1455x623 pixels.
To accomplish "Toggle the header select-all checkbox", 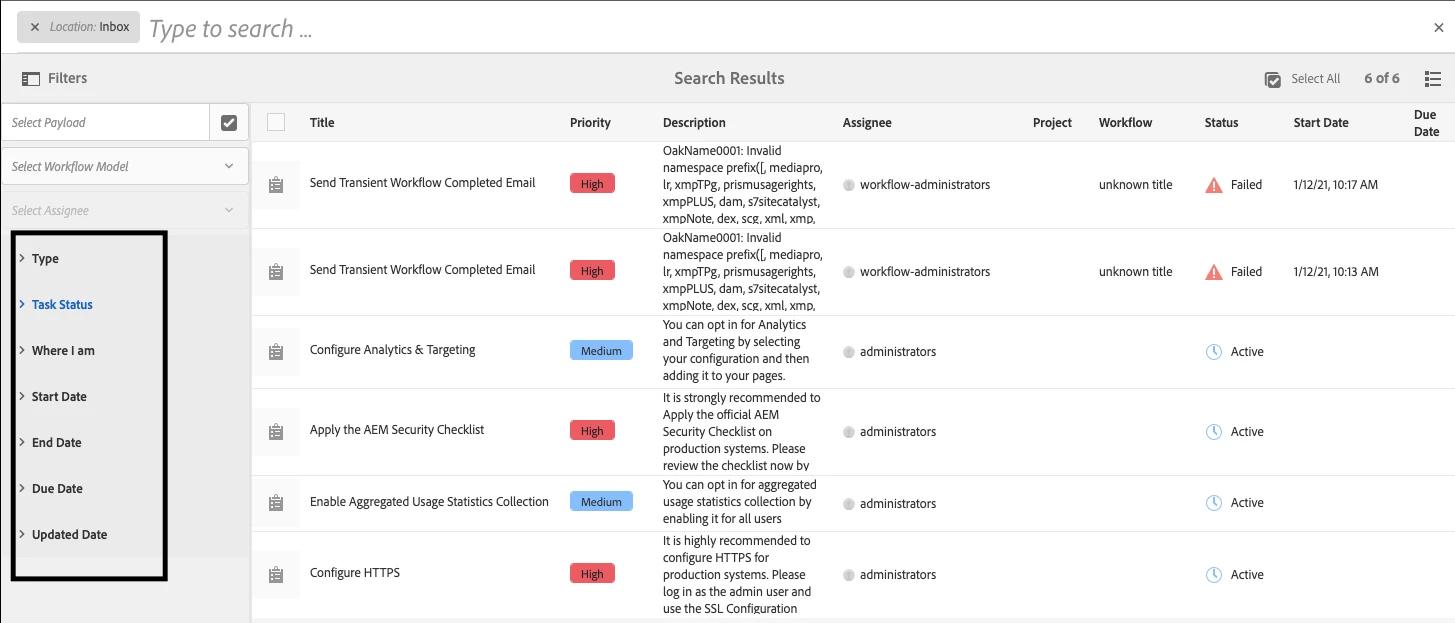I will (276, 122).
